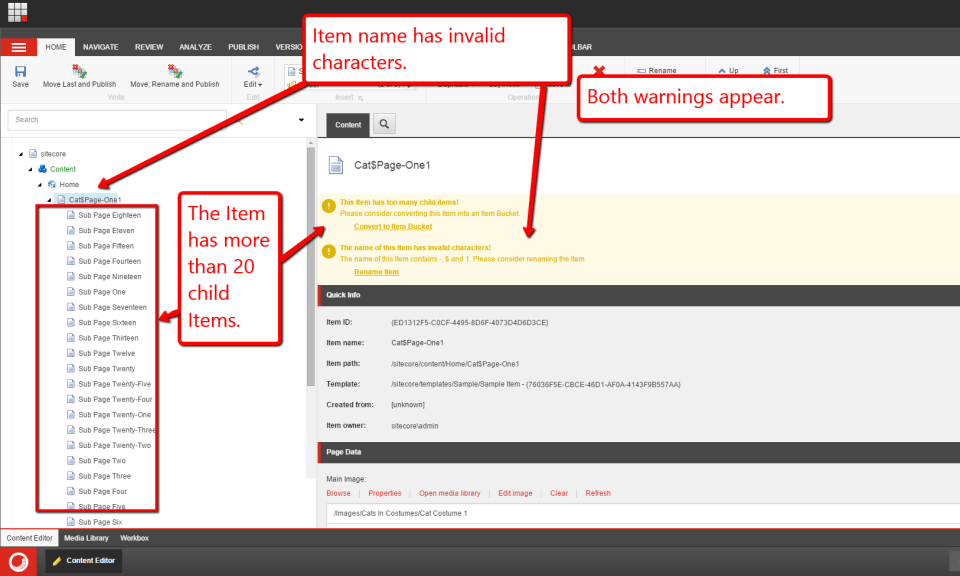The height and width of the screenshot is (576, 960).
Task: Open the search magnifier next to Content tab
Action: (383, 124)
